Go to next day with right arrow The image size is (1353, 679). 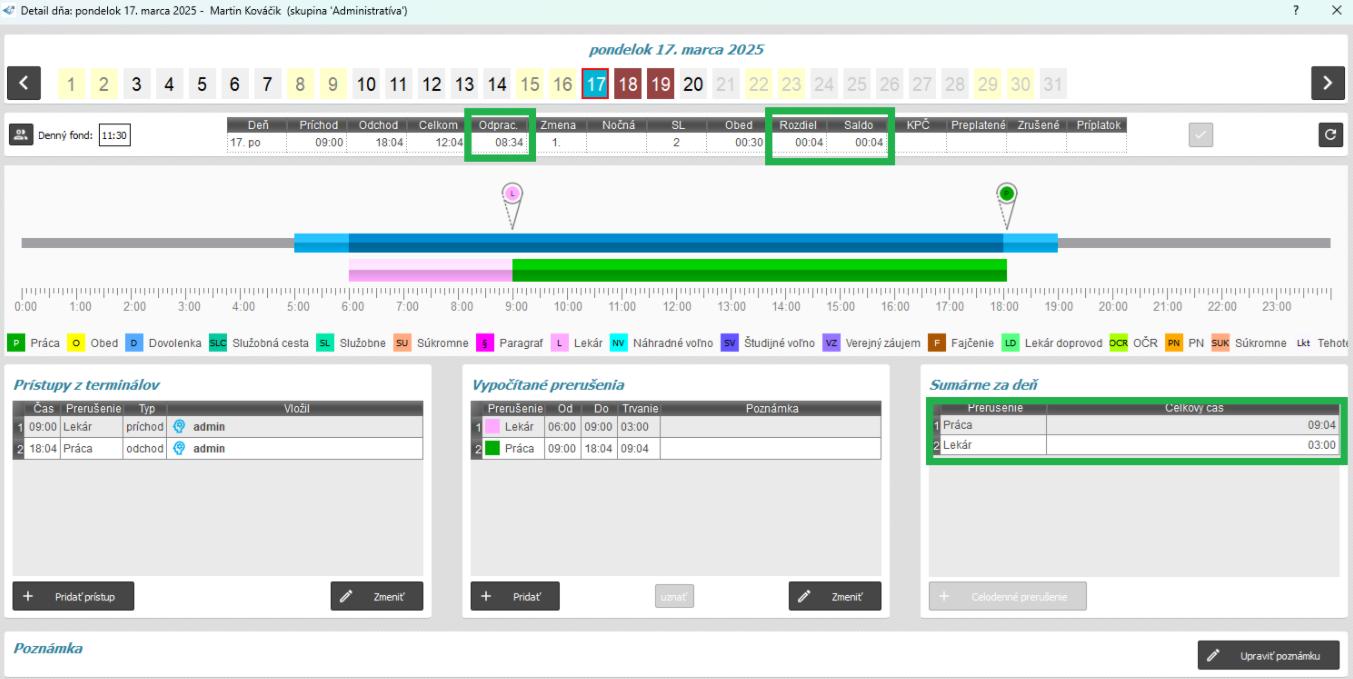[x=1327, y=82]
